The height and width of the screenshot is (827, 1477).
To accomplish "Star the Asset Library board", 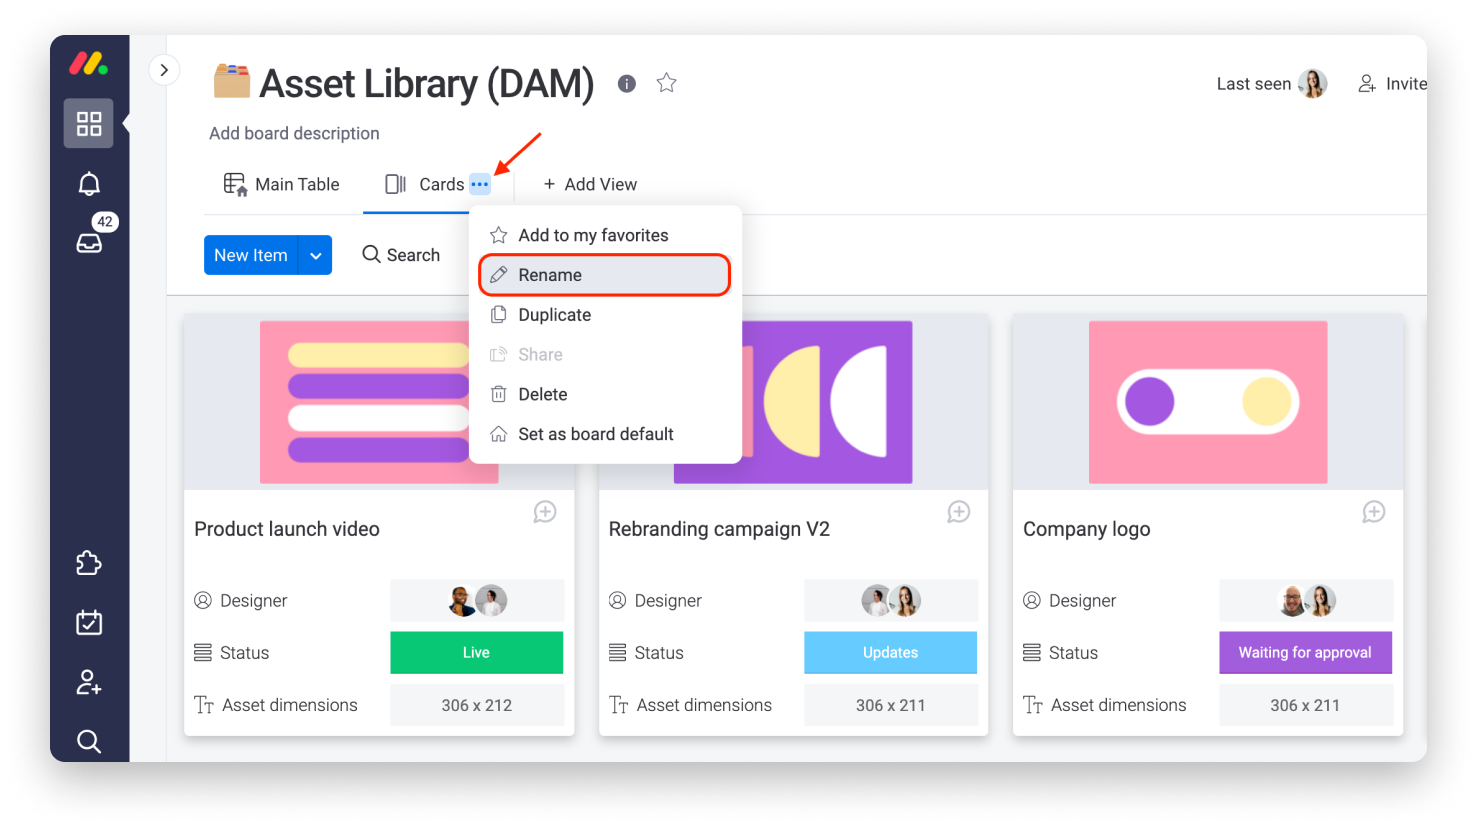I will [x=667, y=83].
